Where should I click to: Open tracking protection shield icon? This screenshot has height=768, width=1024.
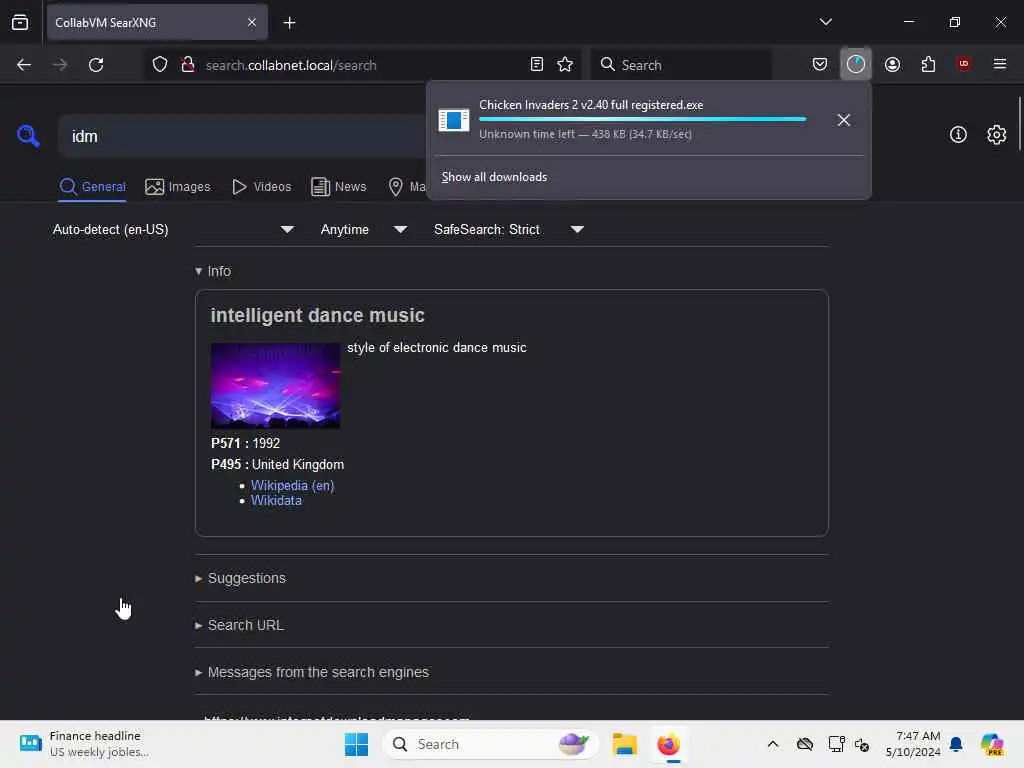160,65
